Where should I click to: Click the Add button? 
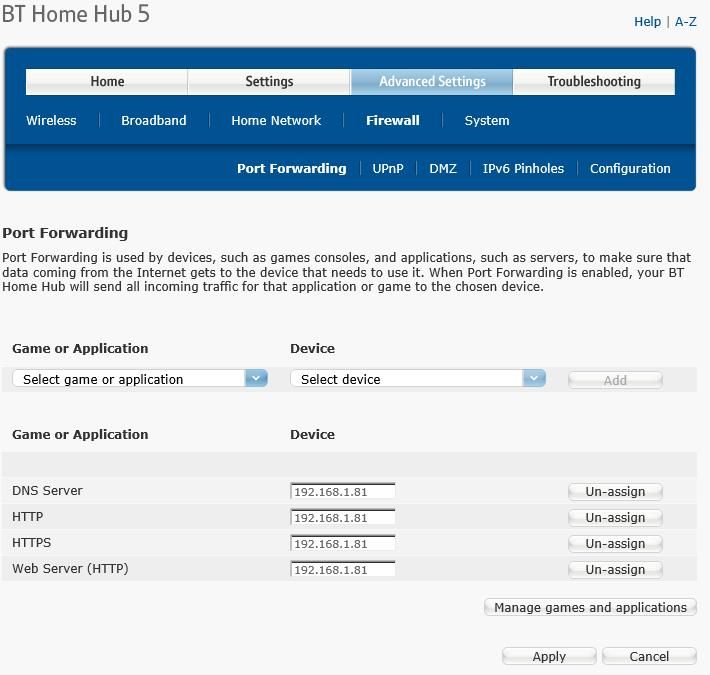(615, 380)
